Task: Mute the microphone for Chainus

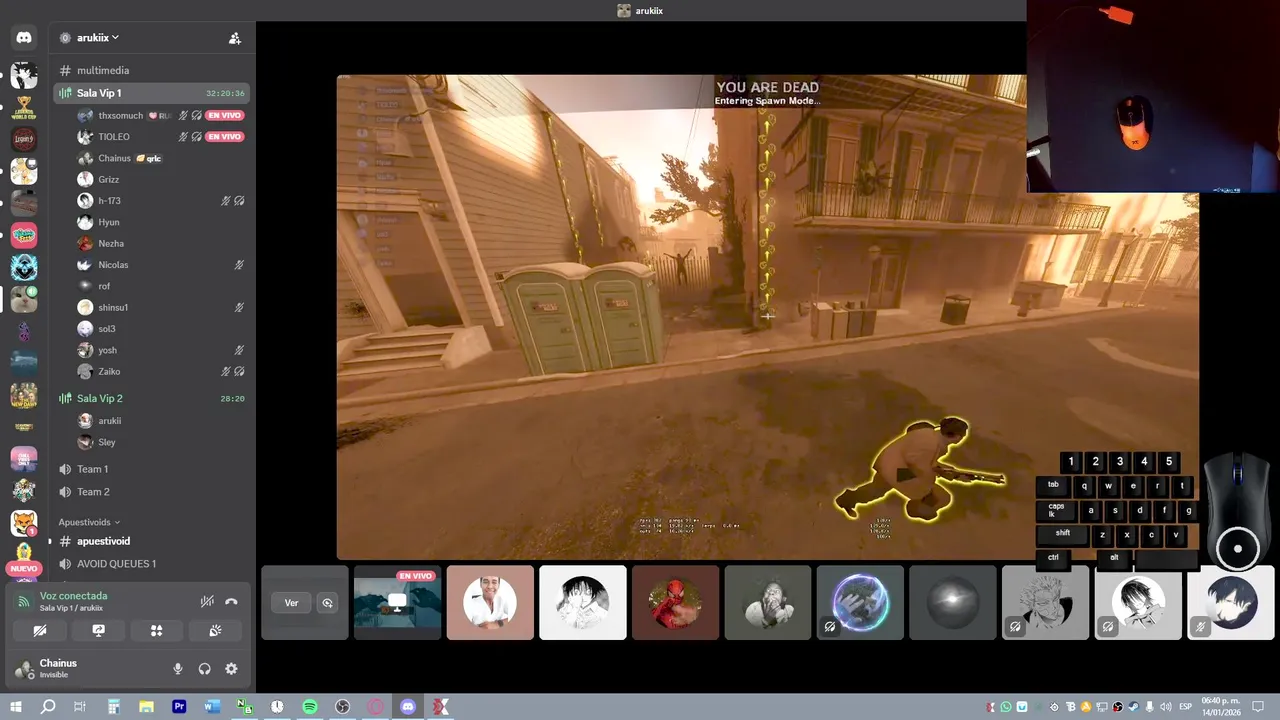Action: (x=178, y=669)
